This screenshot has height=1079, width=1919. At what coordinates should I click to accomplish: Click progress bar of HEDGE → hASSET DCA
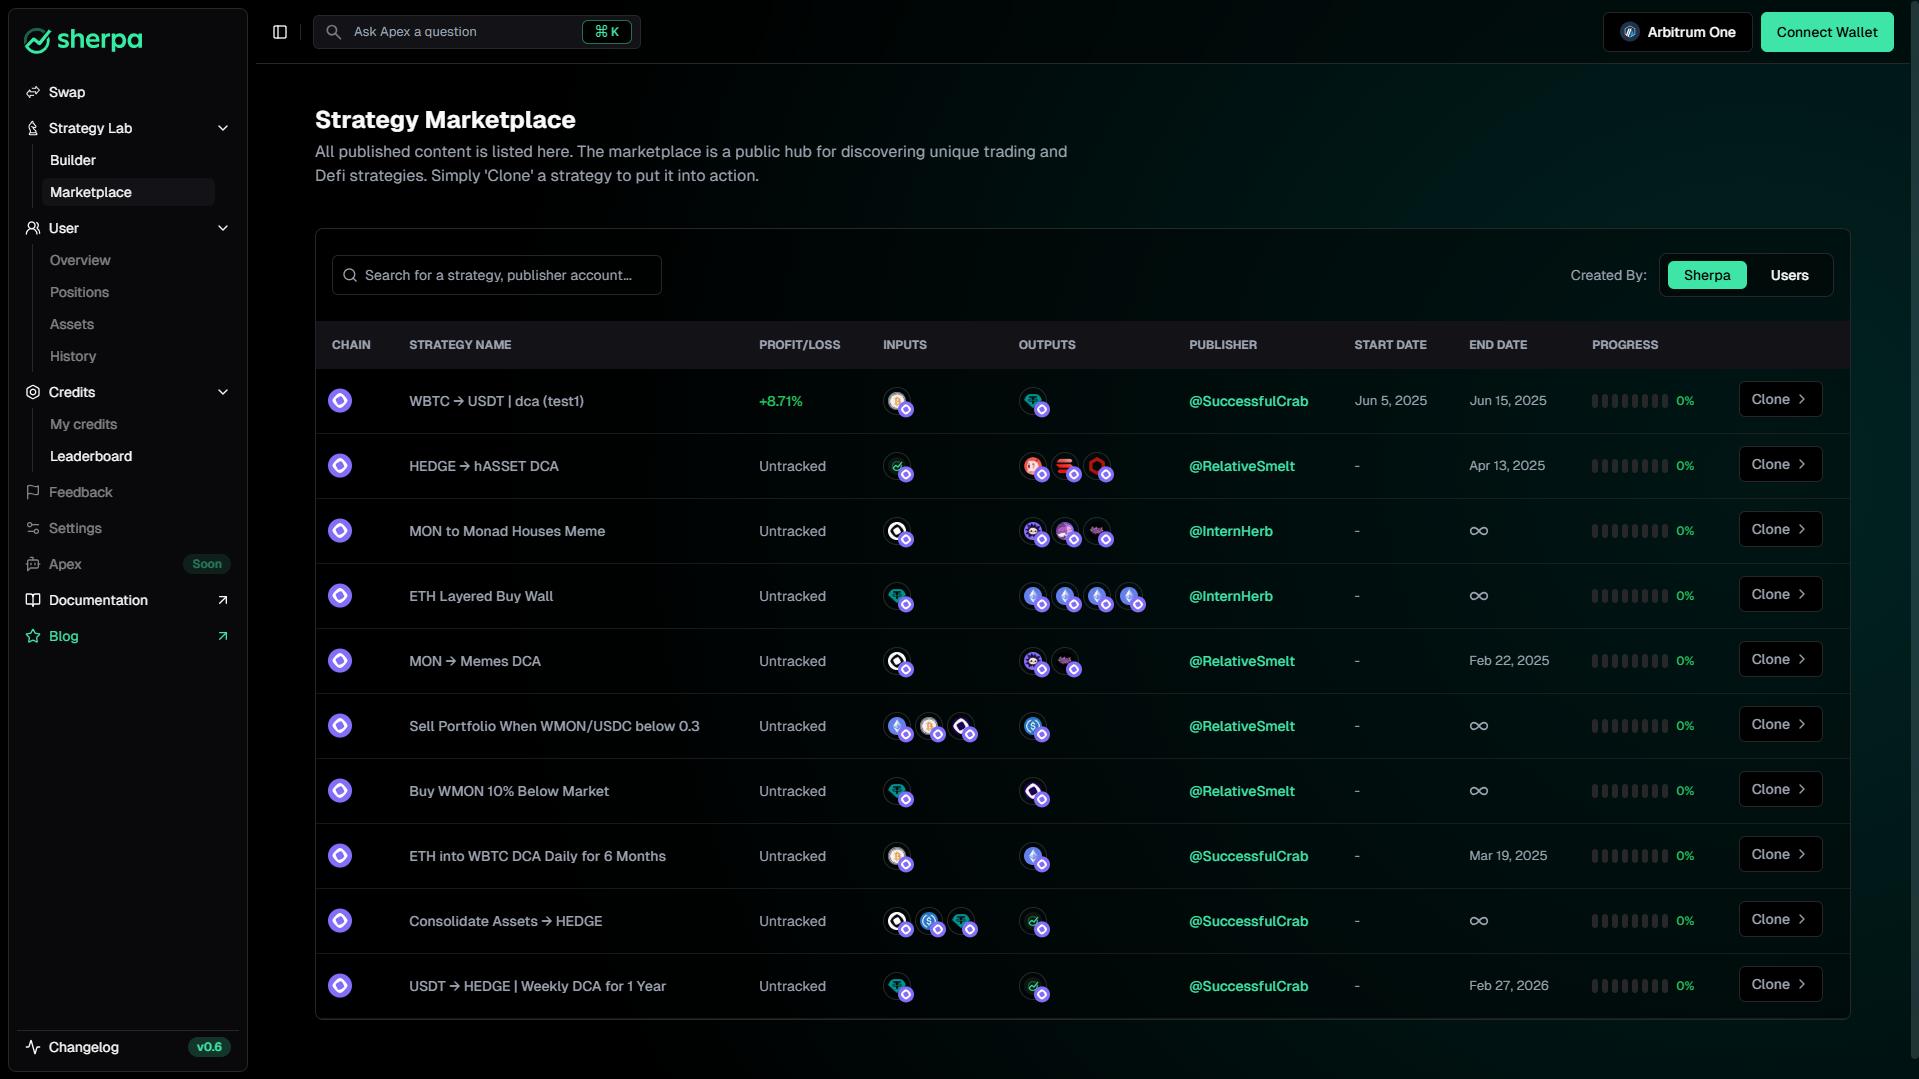[x=1629, y=466]
